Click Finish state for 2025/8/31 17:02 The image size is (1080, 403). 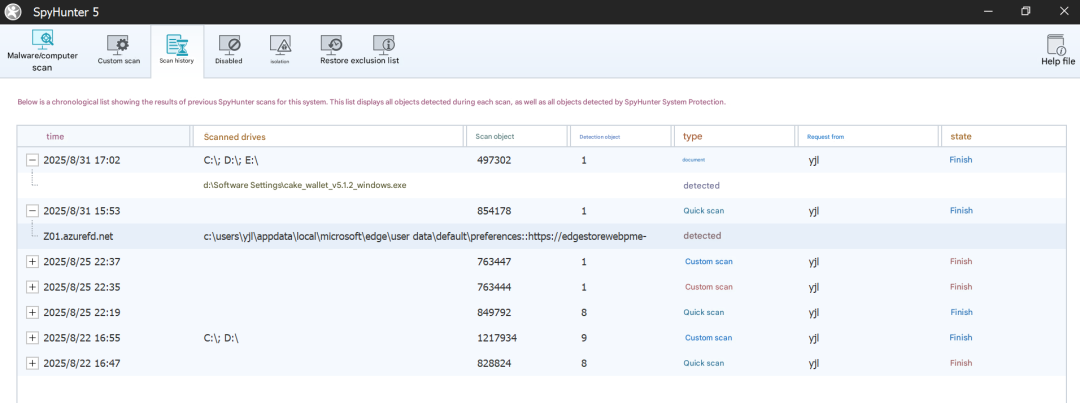pos(961,160)
